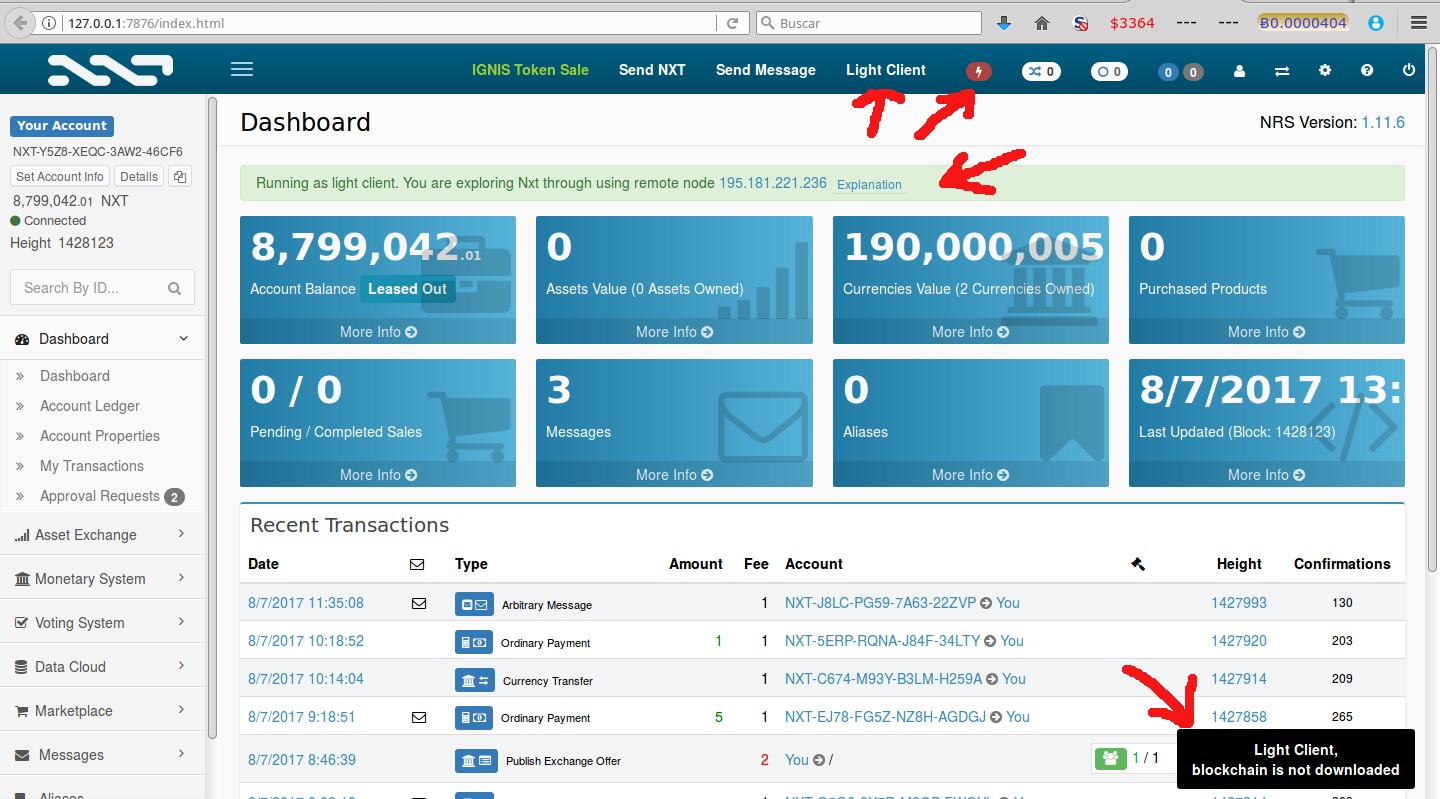Click the browser home icon

(1042, 23)
